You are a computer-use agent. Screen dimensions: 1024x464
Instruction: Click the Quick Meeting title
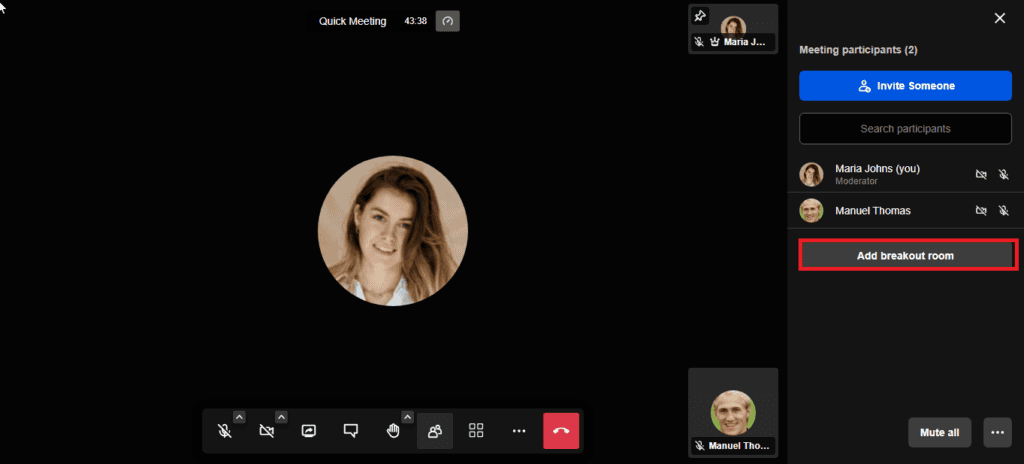(353, 21)
